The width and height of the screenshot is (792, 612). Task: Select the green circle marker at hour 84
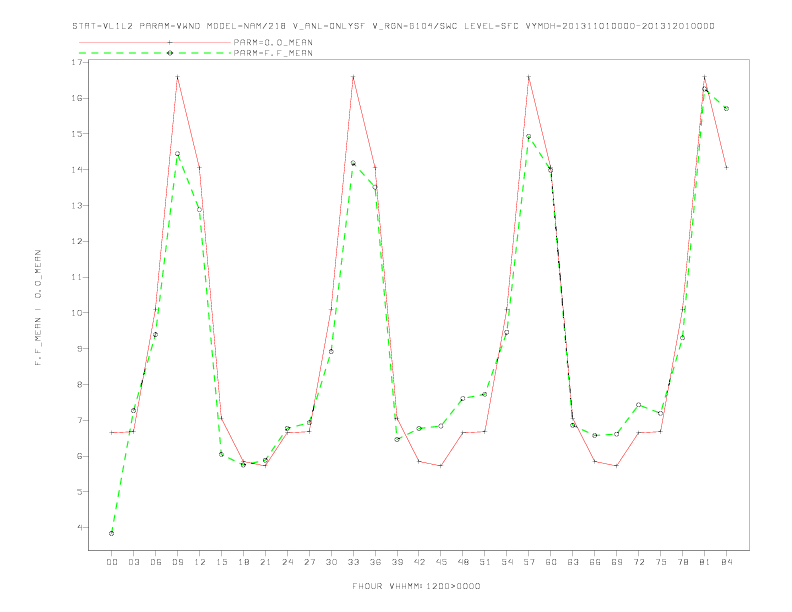(x=726, y=109)
